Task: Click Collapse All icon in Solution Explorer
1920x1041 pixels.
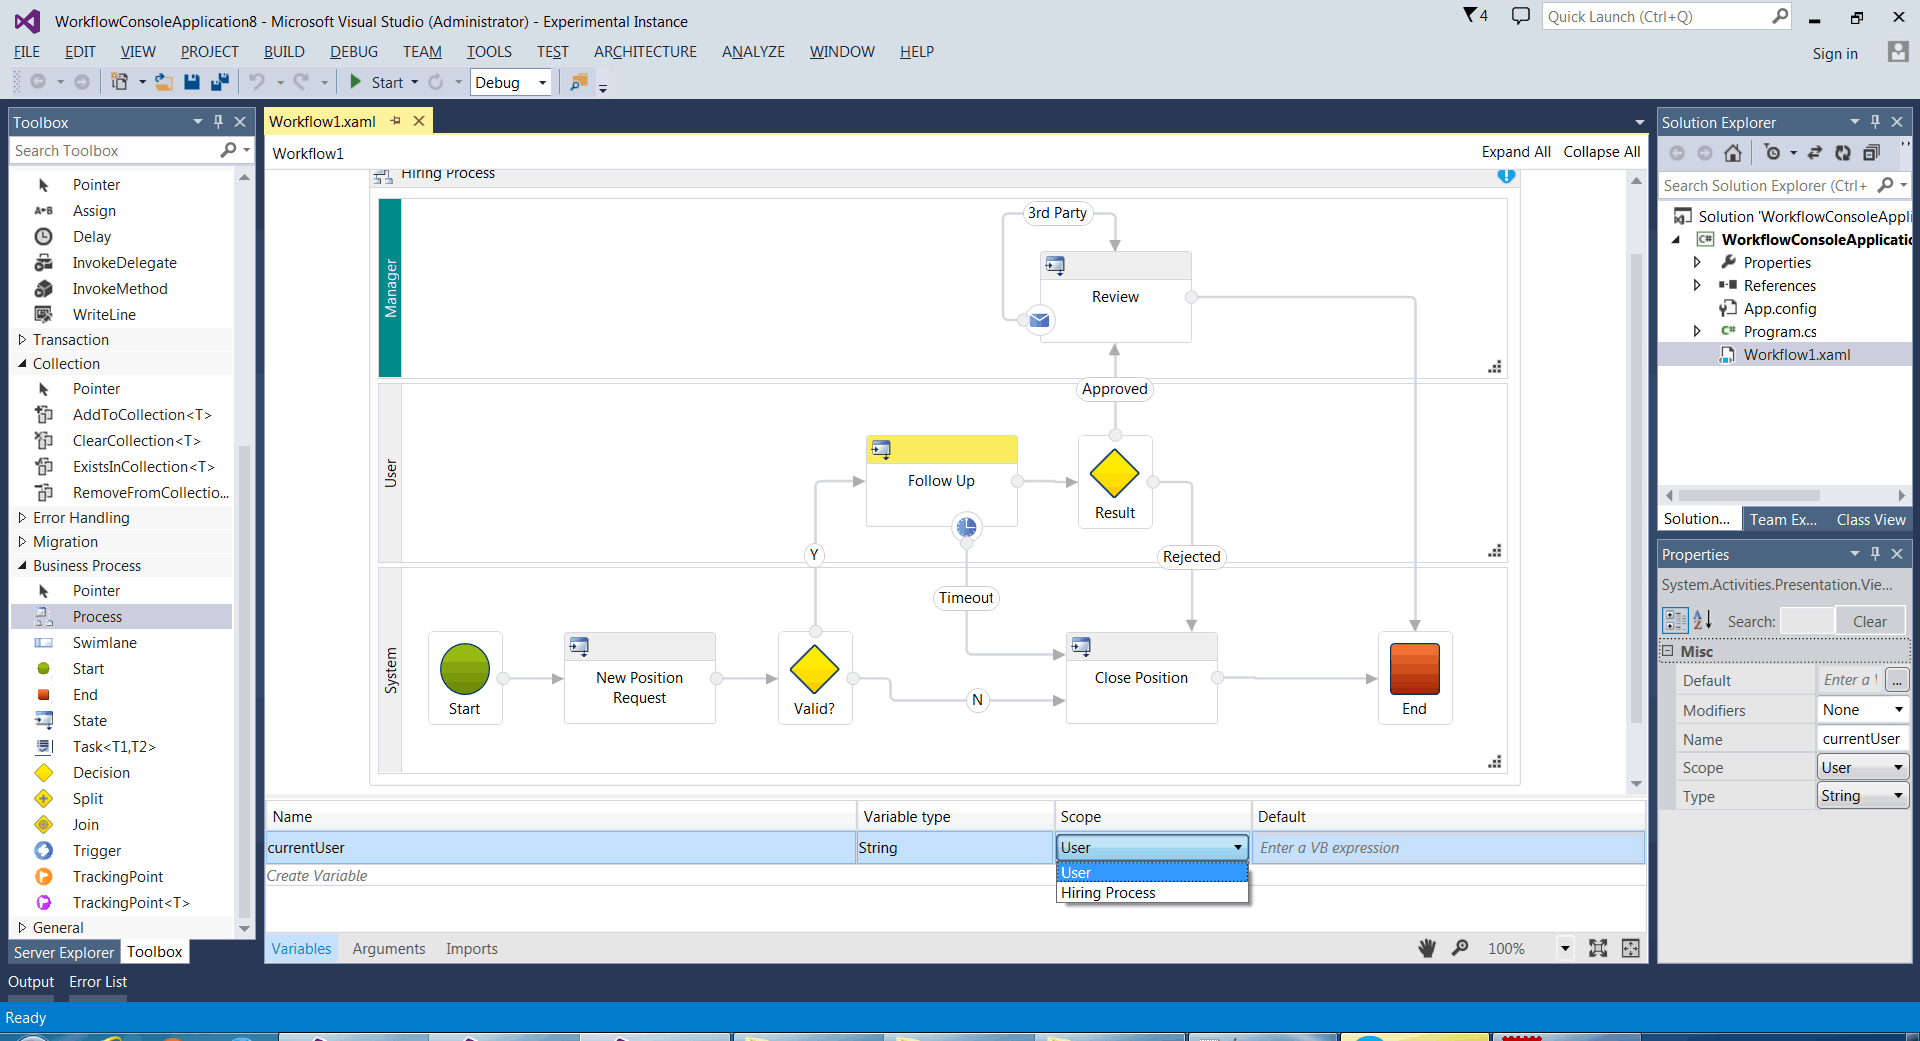Action: click(1871, 153)
